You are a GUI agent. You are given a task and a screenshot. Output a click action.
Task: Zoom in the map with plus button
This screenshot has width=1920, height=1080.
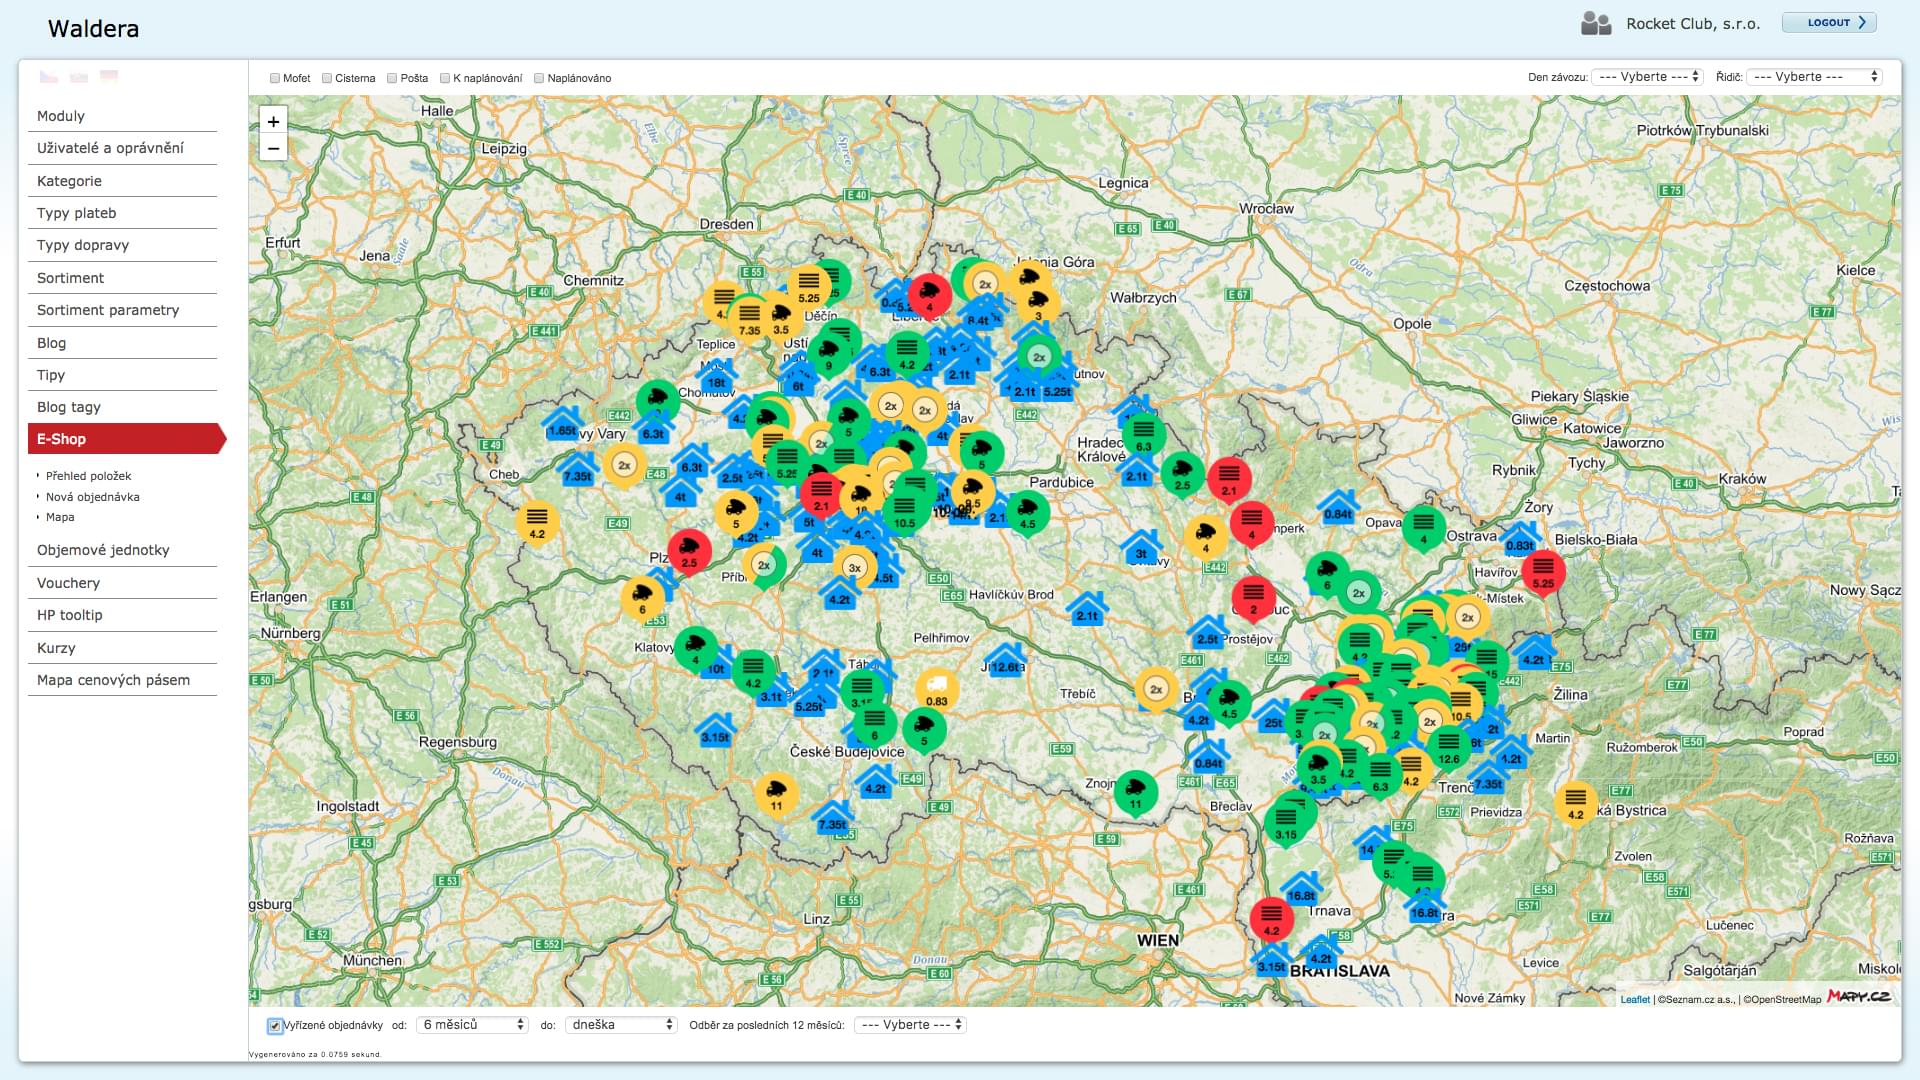click(273, 122)
